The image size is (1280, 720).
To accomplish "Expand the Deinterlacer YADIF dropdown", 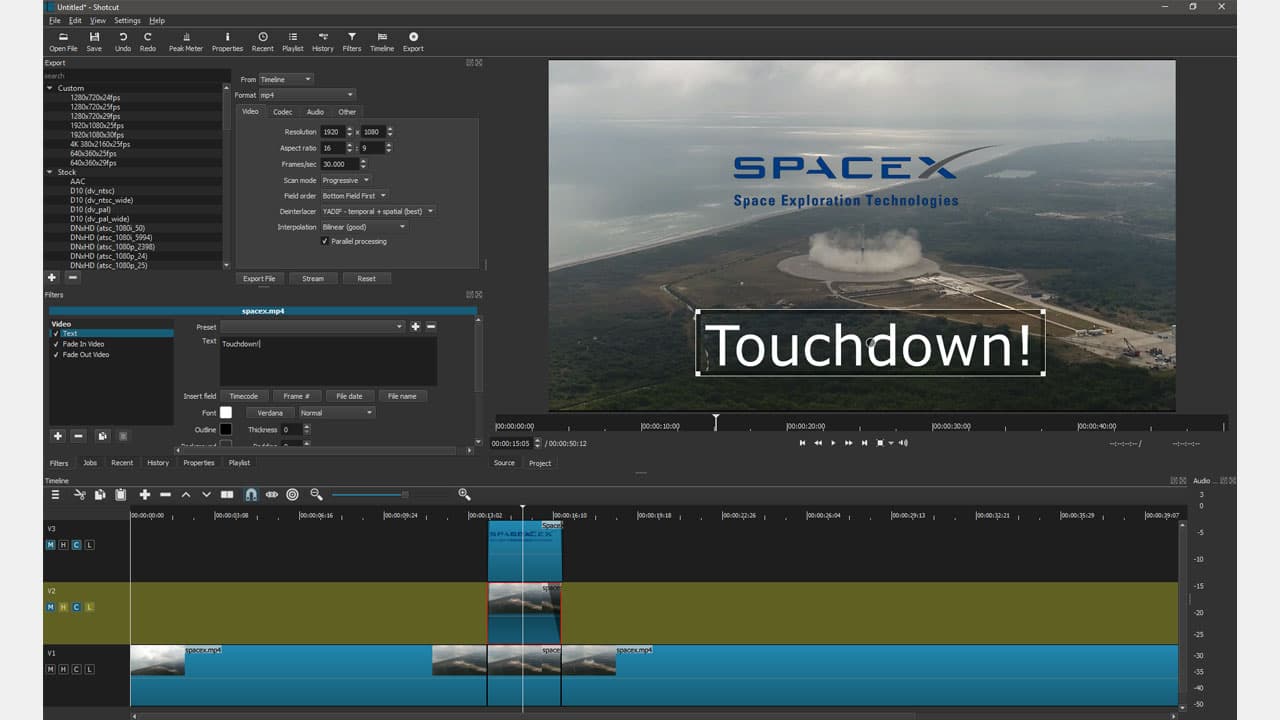I will 377,211.
